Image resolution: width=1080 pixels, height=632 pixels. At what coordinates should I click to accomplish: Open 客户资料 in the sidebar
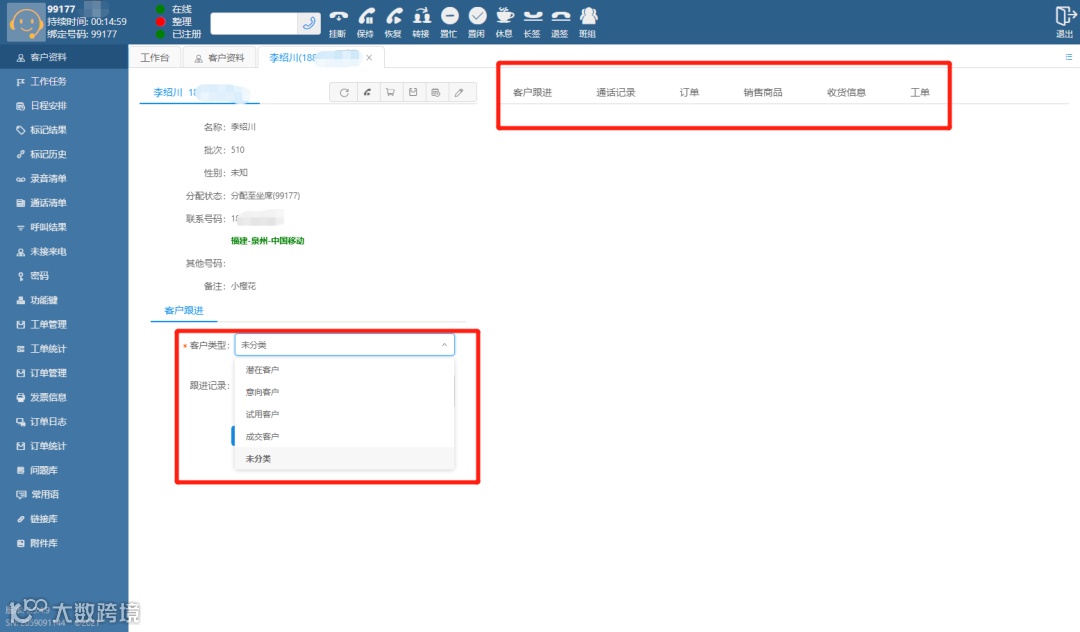tap(64, 57)
